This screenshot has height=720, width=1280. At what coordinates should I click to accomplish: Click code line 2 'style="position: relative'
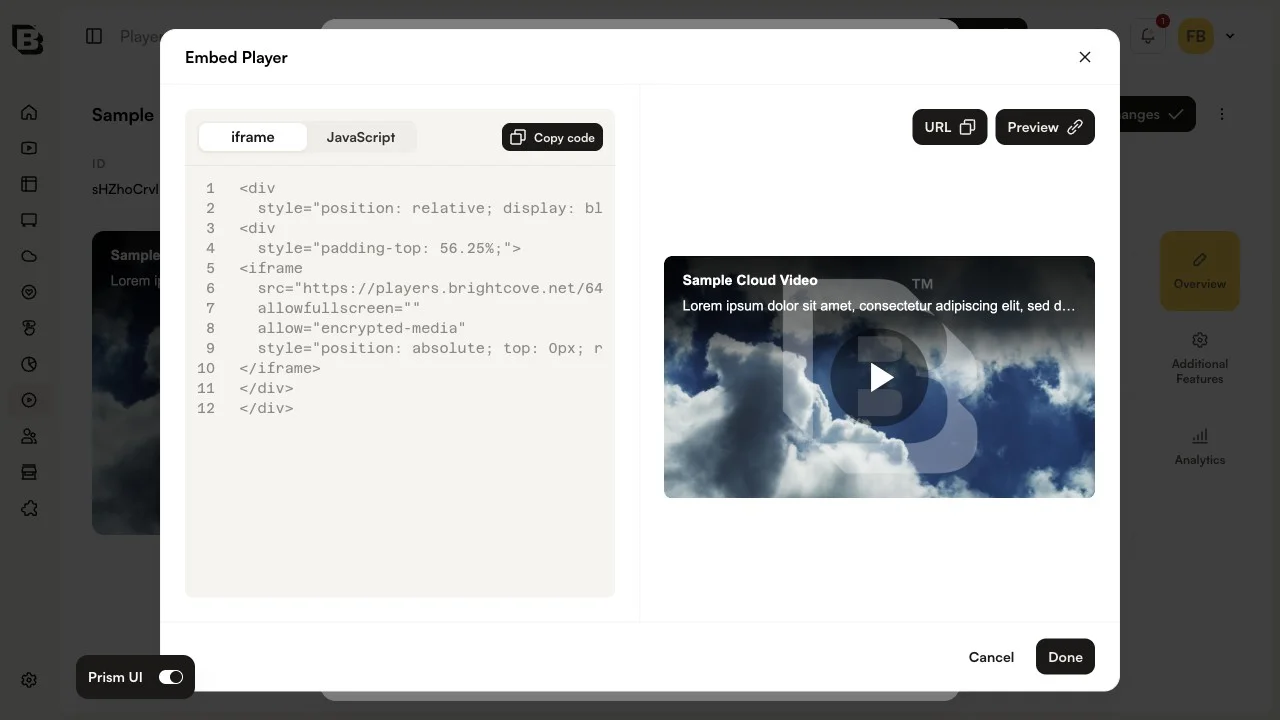(430, 208)
